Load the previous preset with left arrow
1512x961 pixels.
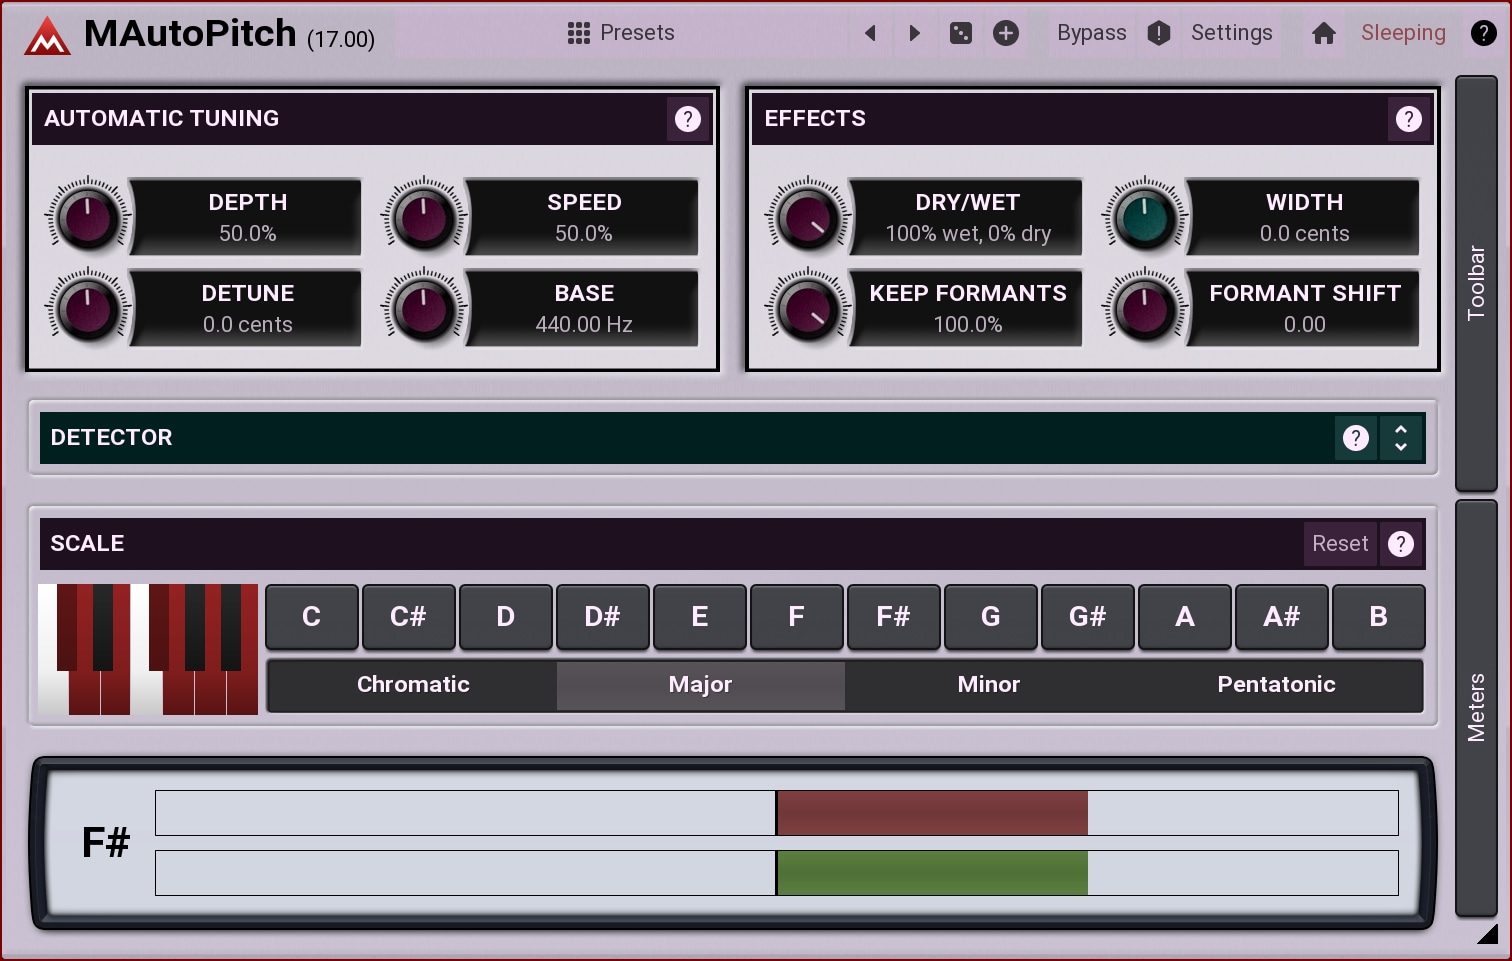(870, 33)
